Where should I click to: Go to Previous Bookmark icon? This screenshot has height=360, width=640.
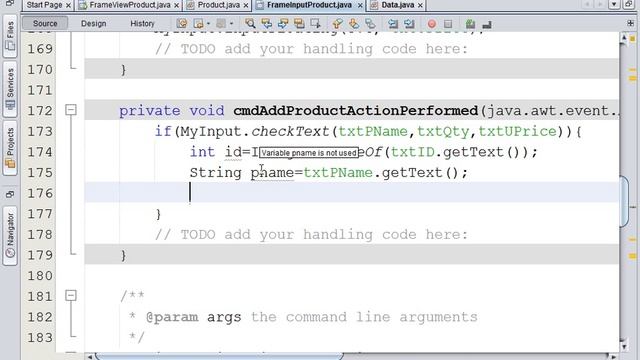[338, 24]
